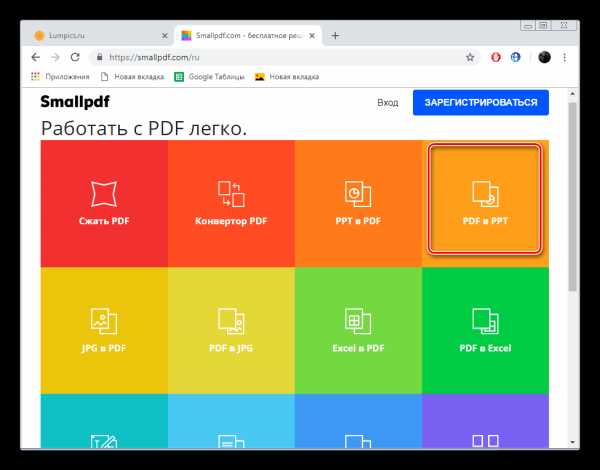The width and height of the screenshot is (600, 470).
Task: Open the first Новая вкладка bookmark
Action: (x=132, y=77)
